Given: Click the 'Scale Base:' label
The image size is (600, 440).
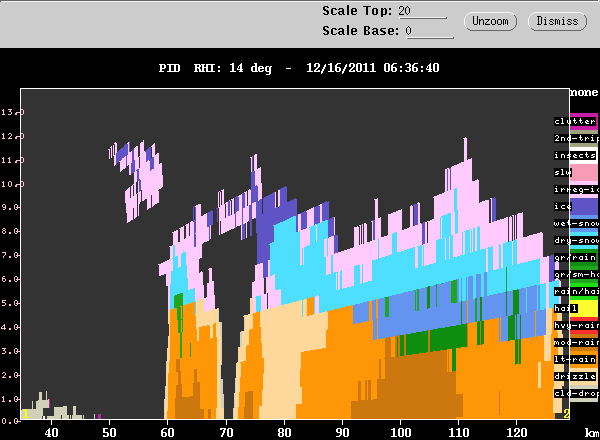Looking at the screenshot, I should (360, 31).
